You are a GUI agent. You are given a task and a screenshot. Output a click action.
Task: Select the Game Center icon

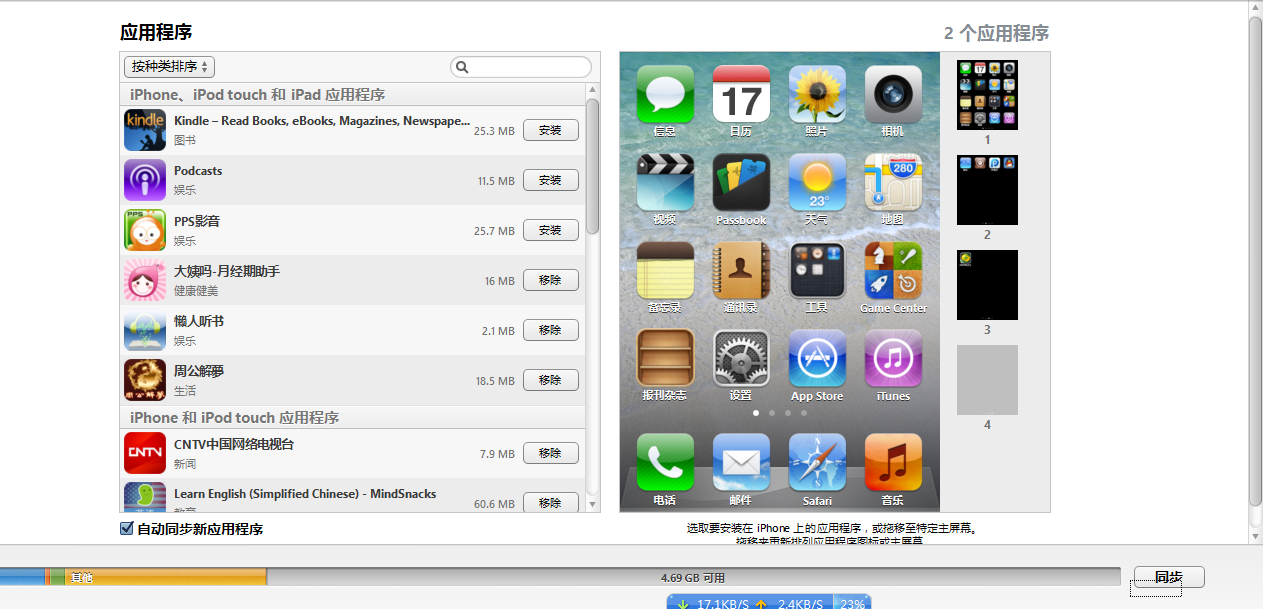click(x=893, y=270)
